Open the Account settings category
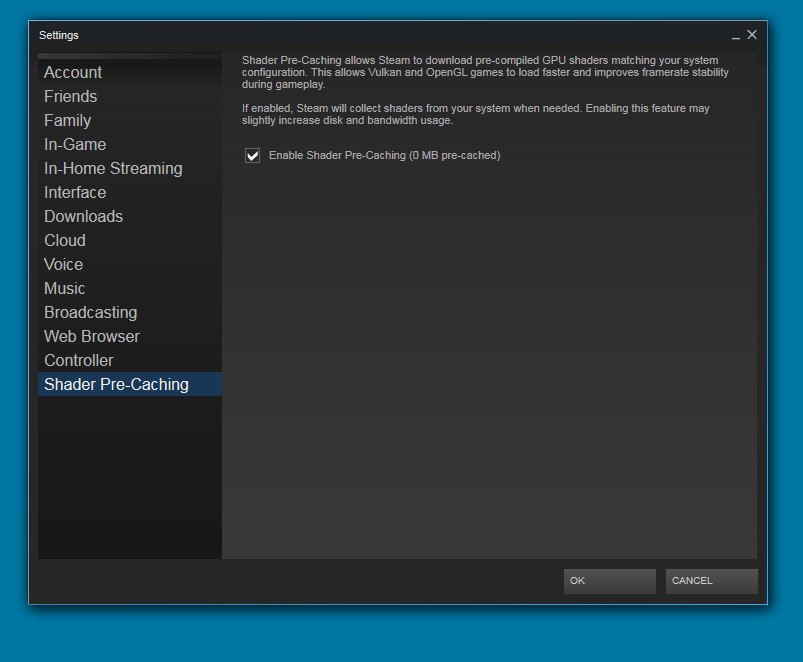This screenshot has height=662, width=803. tap(73, 72)
